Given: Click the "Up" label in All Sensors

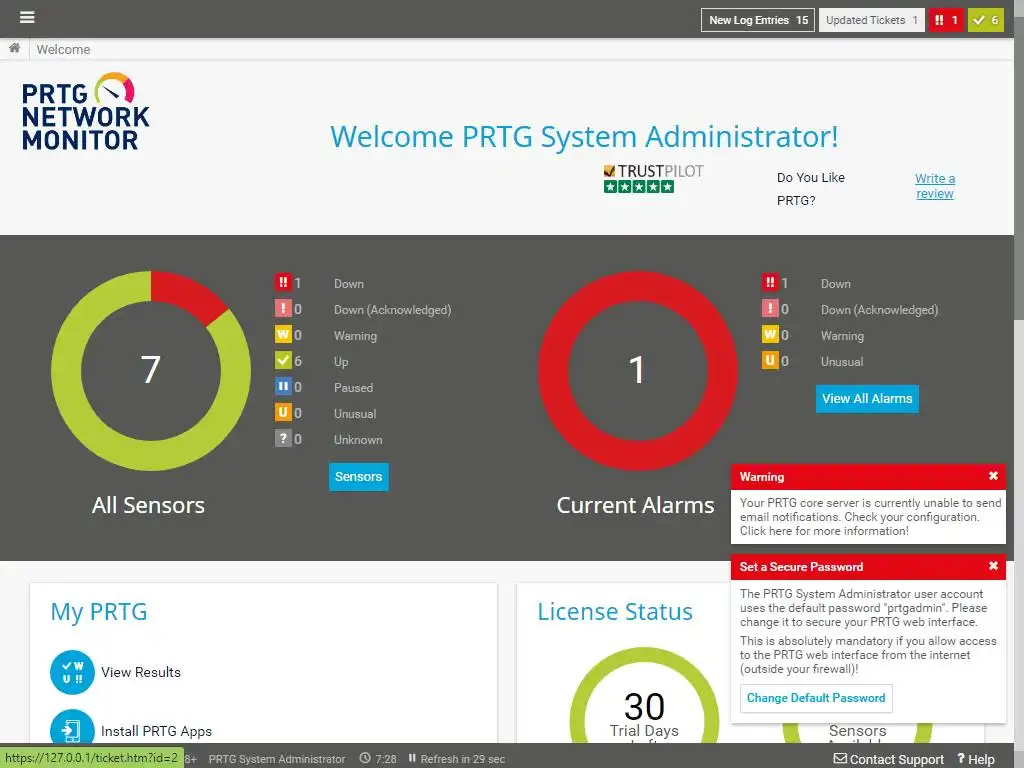Looking at the screenshot, I should (341, 362).
